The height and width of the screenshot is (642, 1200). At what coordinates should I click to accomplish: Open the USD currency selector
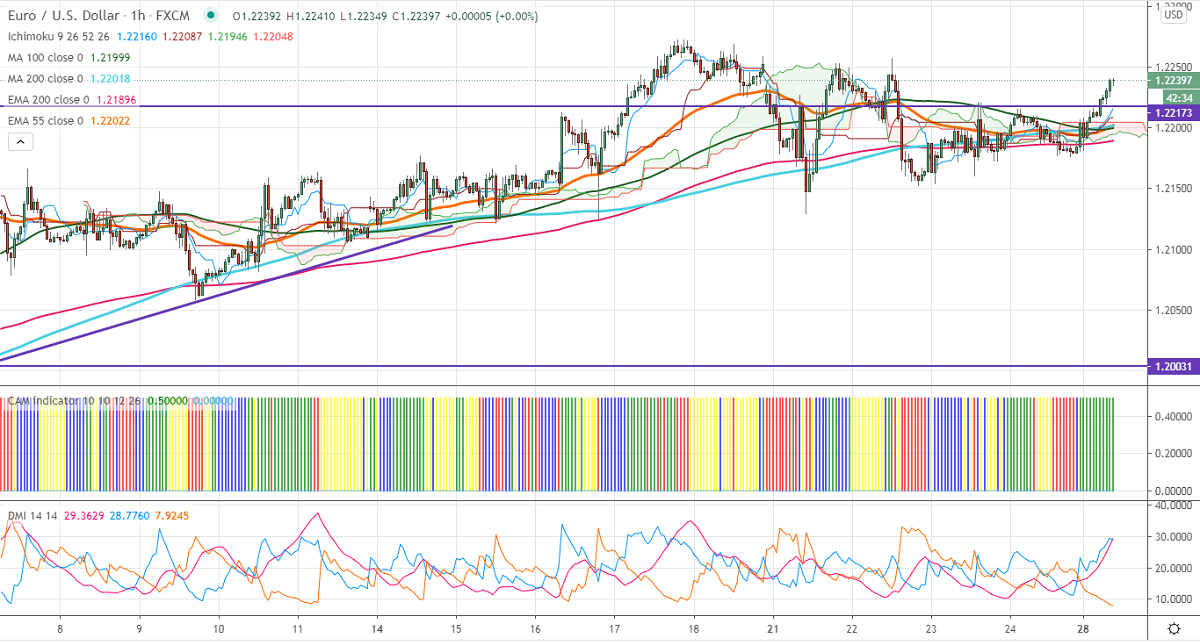pos(1172,13)
